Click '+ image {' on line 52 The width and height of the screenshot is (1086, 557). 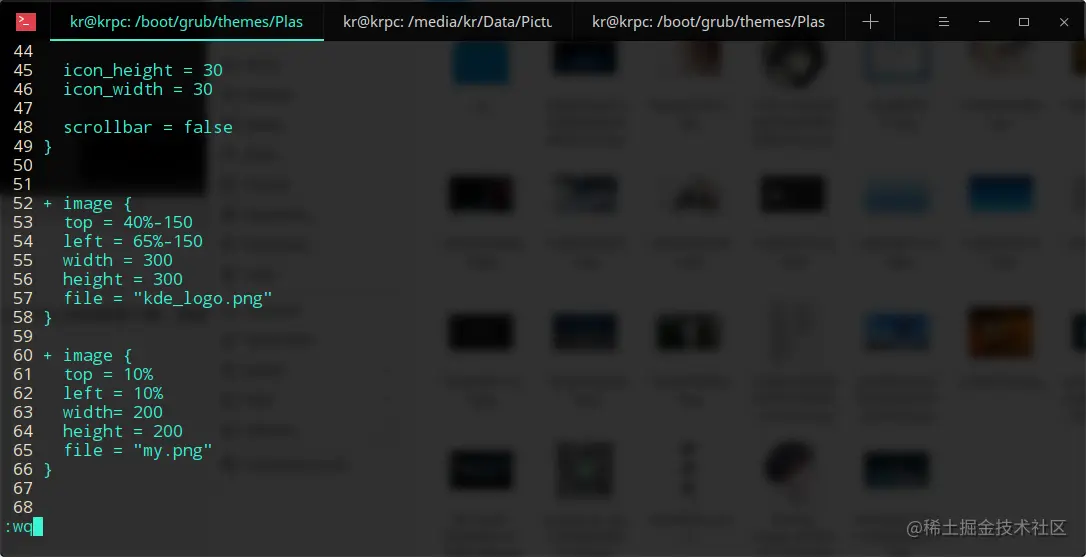tap(87, 204)
